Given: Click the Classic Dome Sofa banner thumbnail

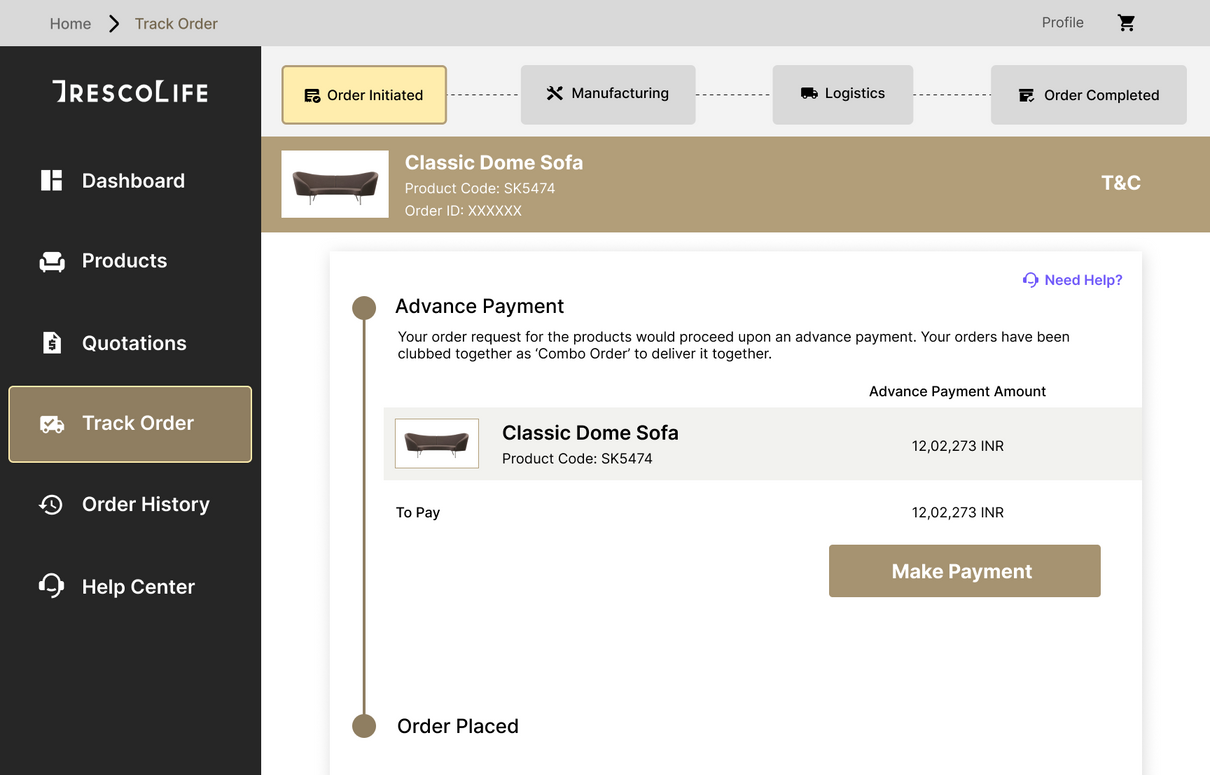Looking at the screenshot, I should click(335, 184).
